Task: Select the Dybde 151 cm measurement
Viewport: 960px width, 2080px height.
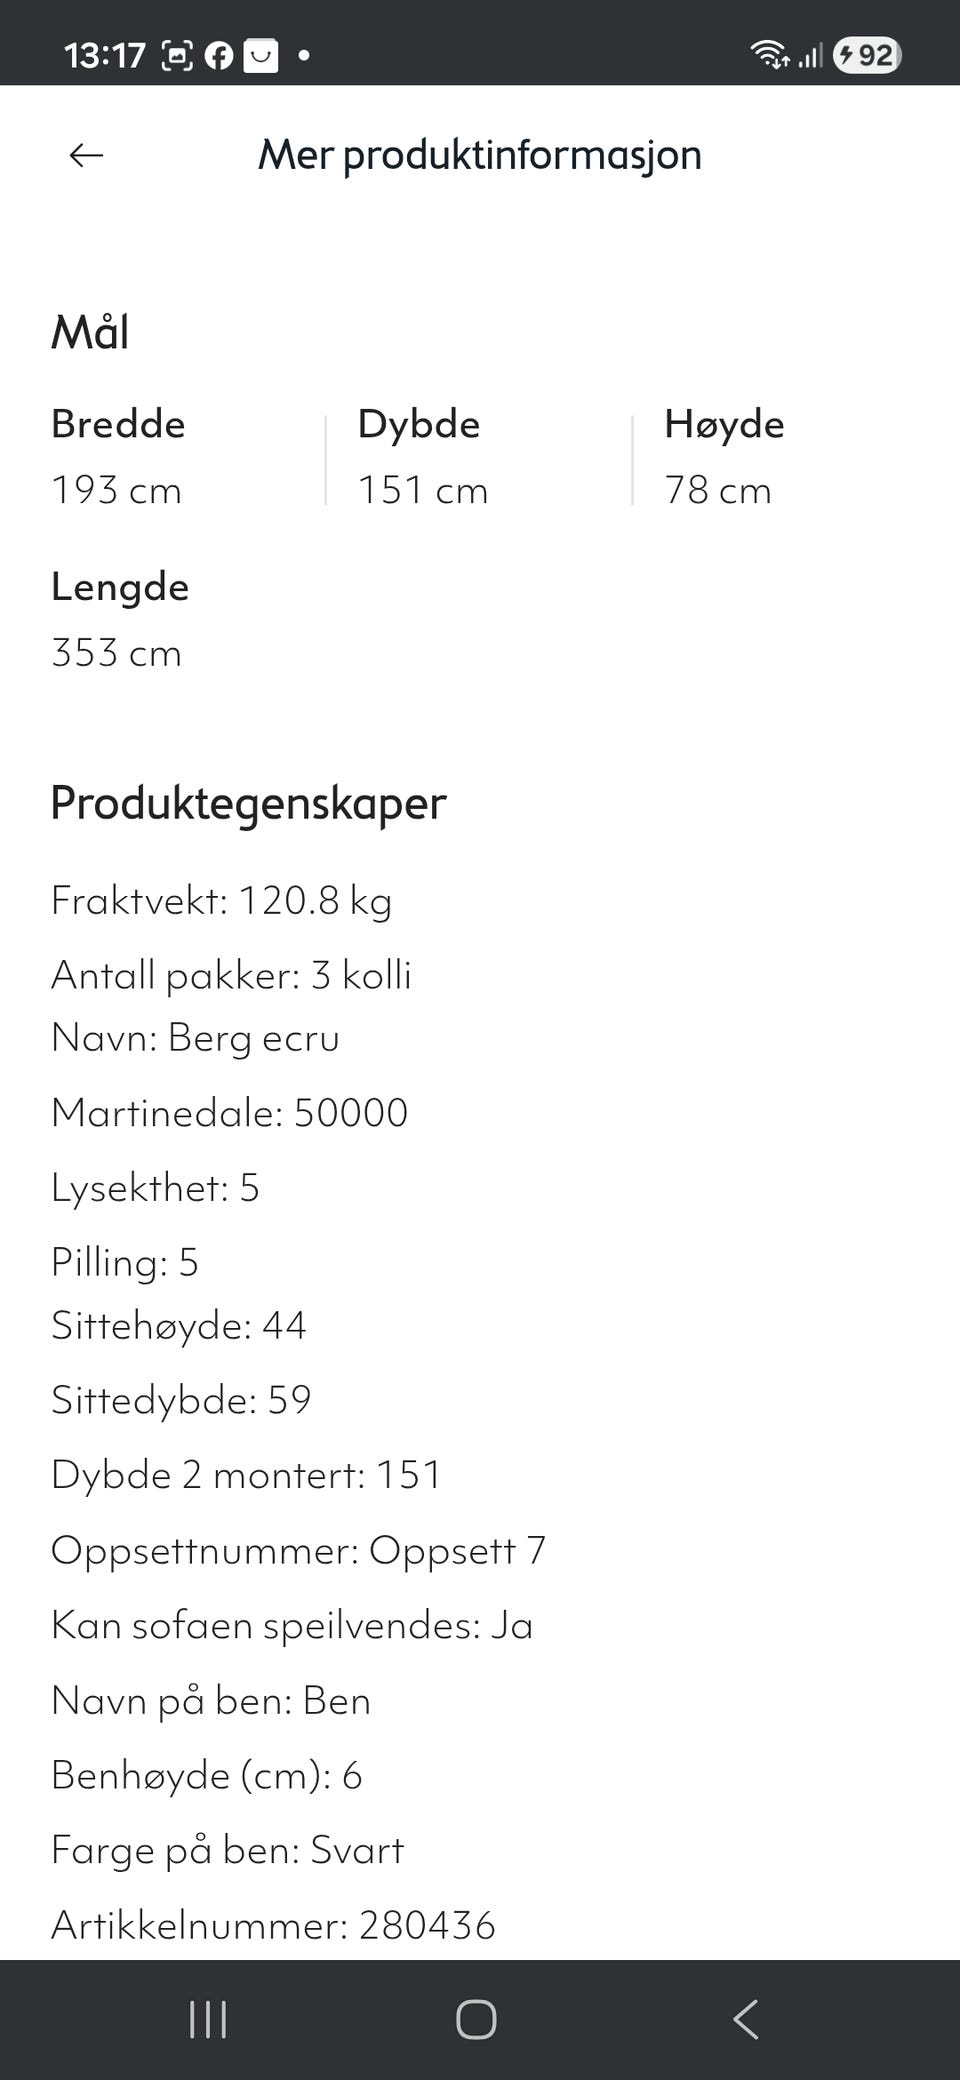Action: click(x=423, y=457)
